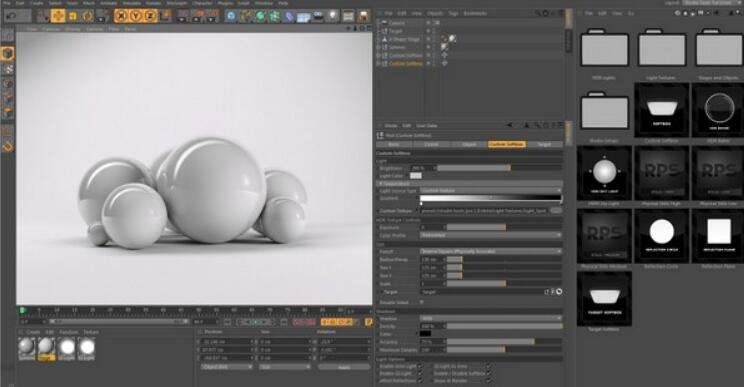The width and height of the screenshot is (744, 387).
Task: Select the Move tool in the toolbar
Action: click(x=58, y=16)
